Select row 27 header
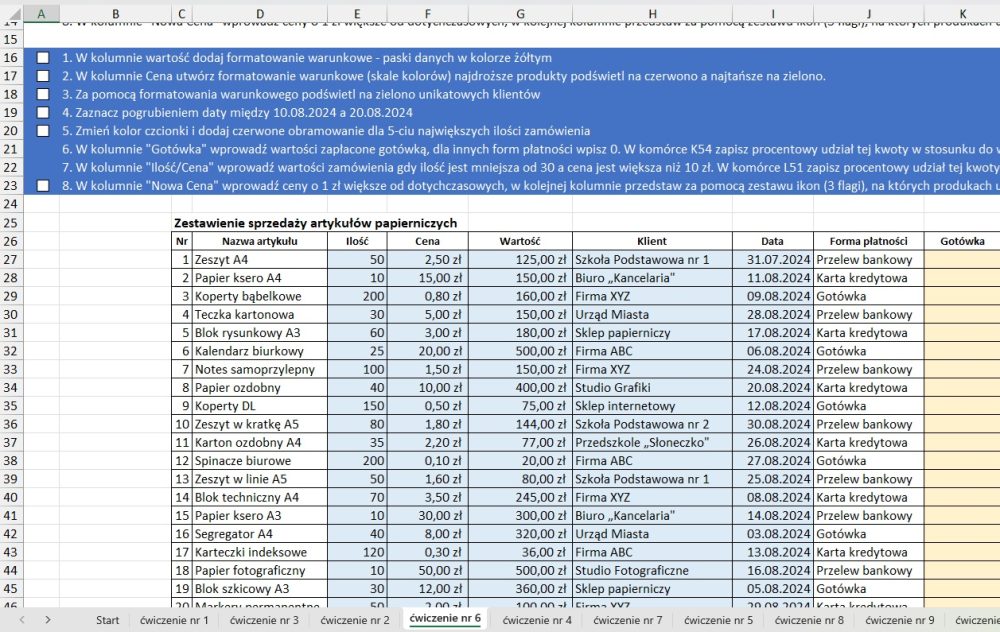This screenshot has width=1000, height=632. [11, 260]
